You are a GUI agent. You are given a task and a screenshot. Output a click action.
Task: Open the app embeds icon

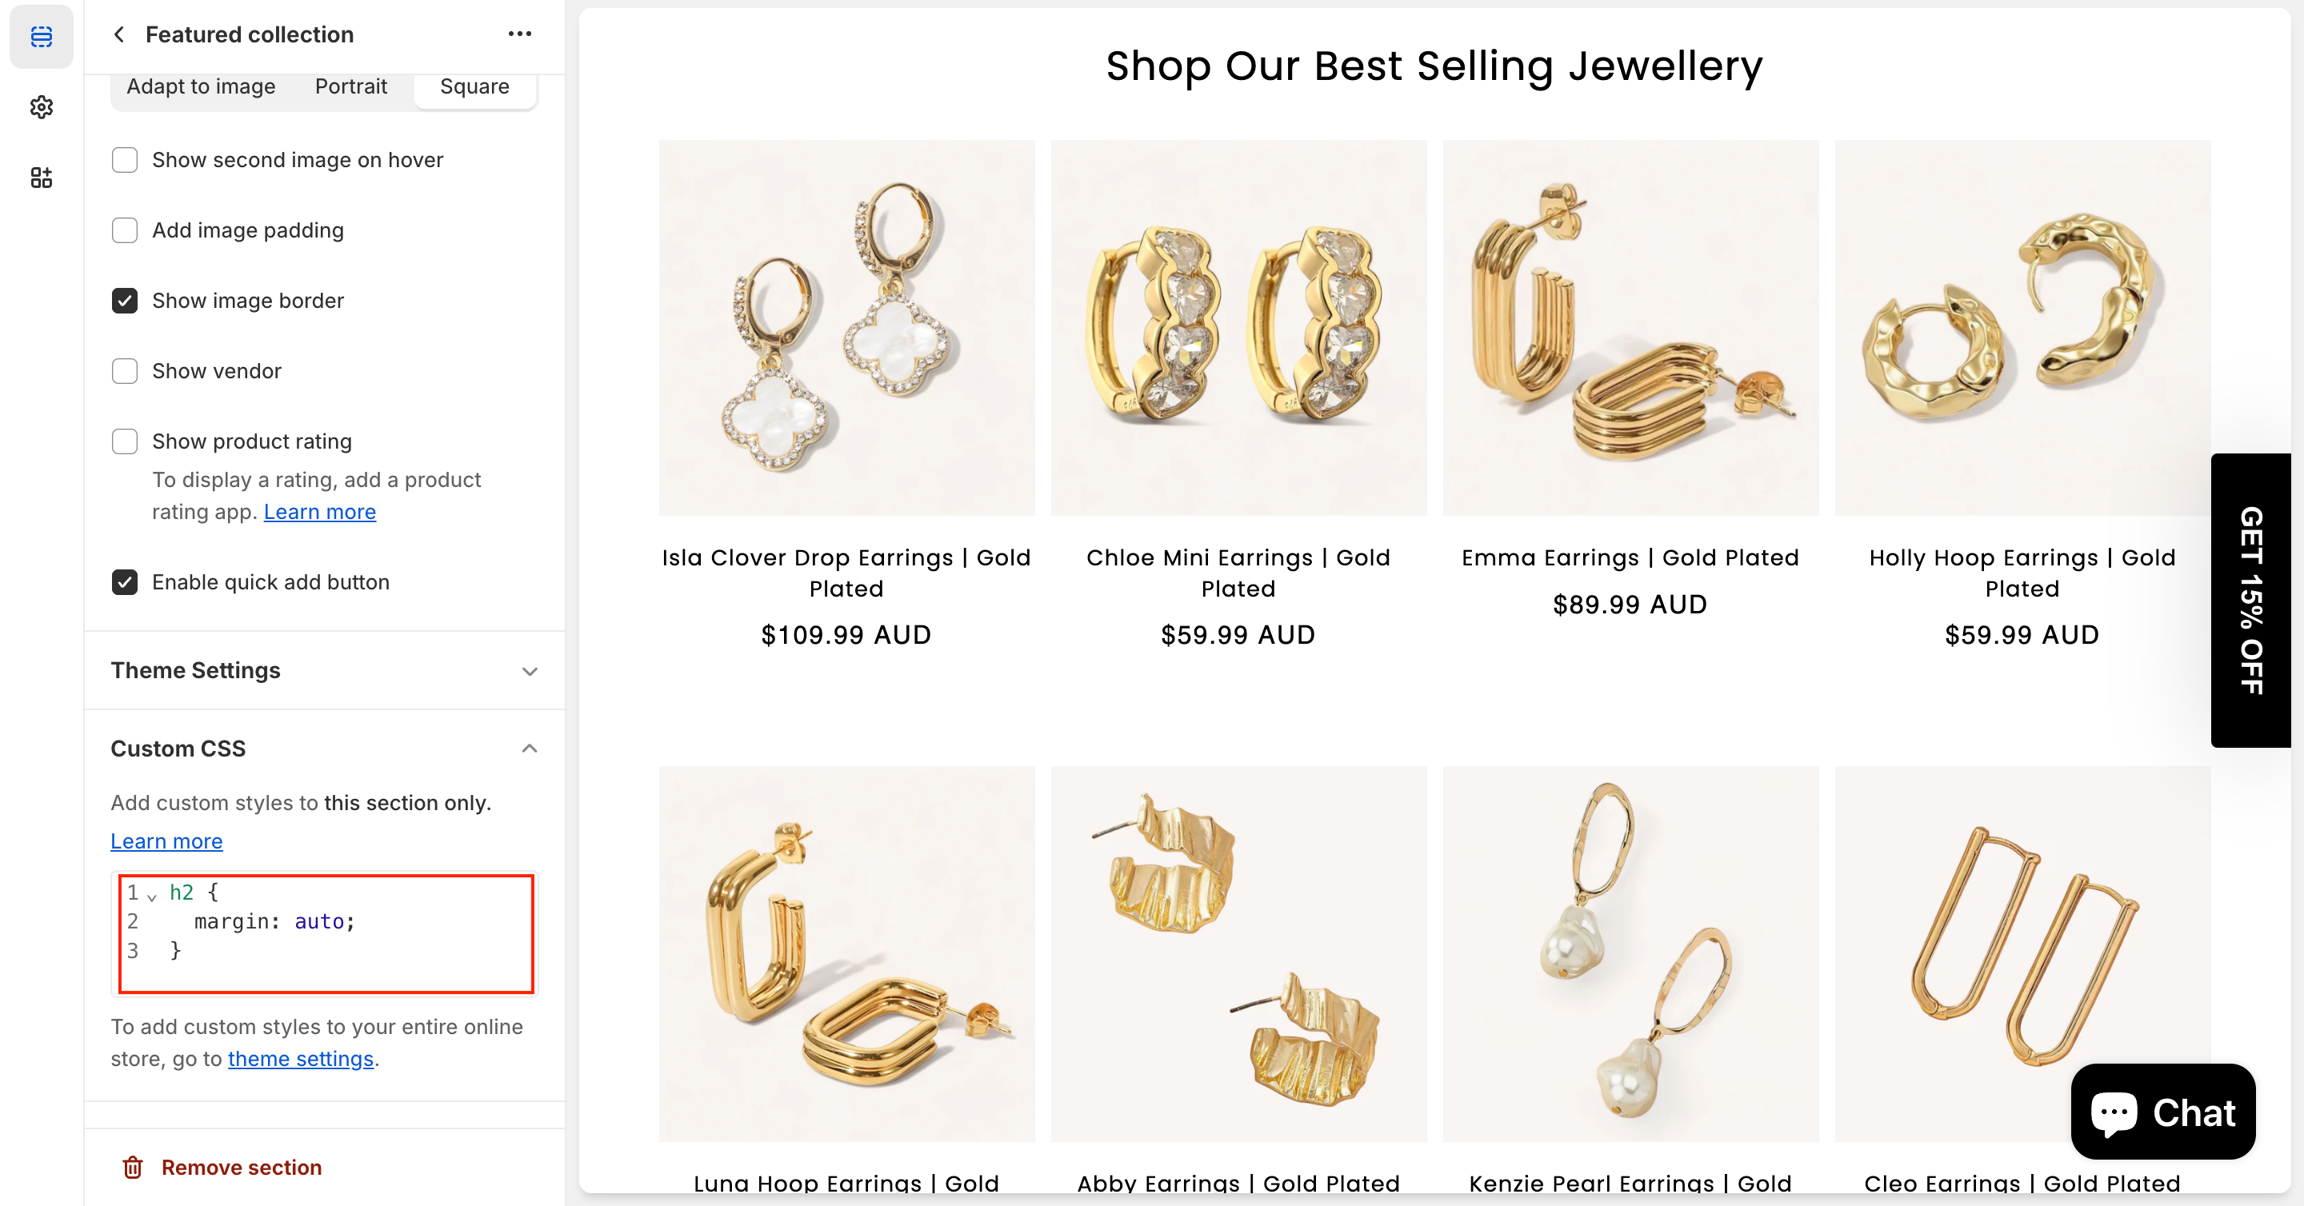point(41,178)
